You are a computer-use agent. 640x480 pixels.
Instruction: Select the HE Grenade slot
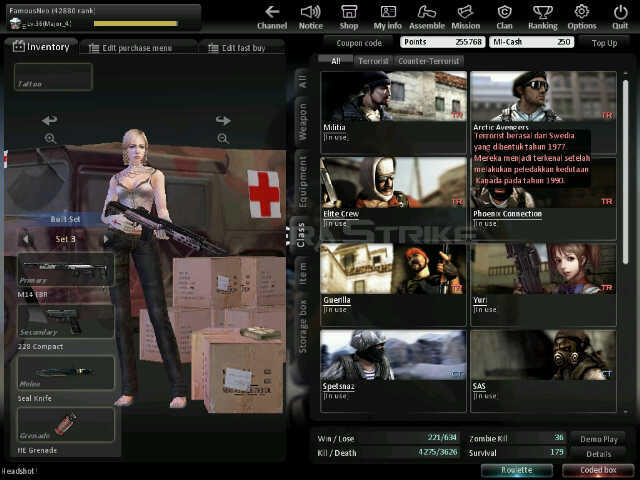(66, 425)
